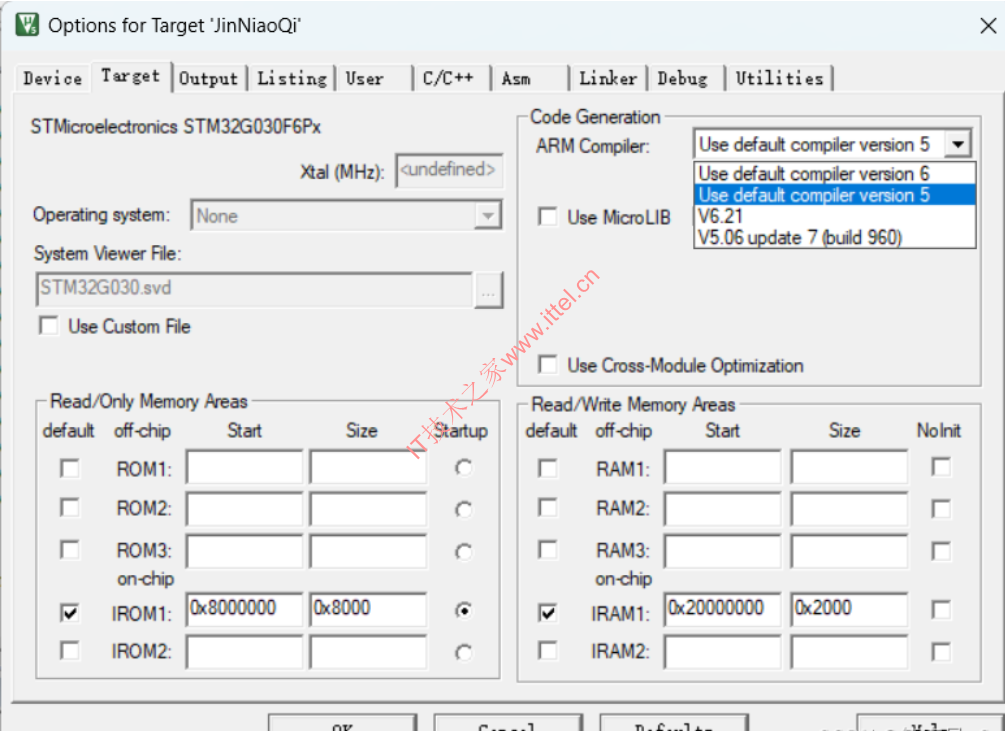Check the default box for RAM3
This screenshot has width=1005, height=731.
coord(548,550)
